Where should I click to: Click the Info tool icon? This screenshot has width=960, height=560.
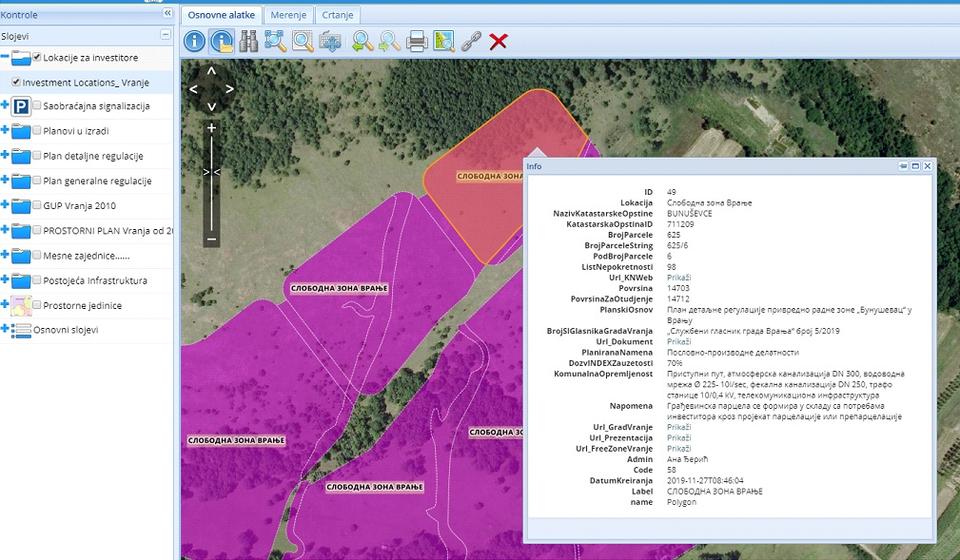pyautogui.click(x=194, y=41)
